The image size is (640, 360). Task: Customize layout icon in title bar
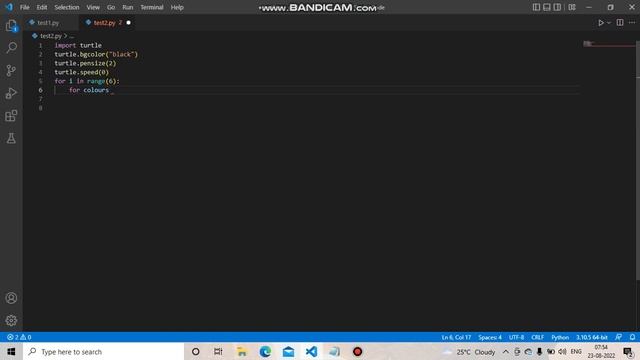click(x=572, y=7)
